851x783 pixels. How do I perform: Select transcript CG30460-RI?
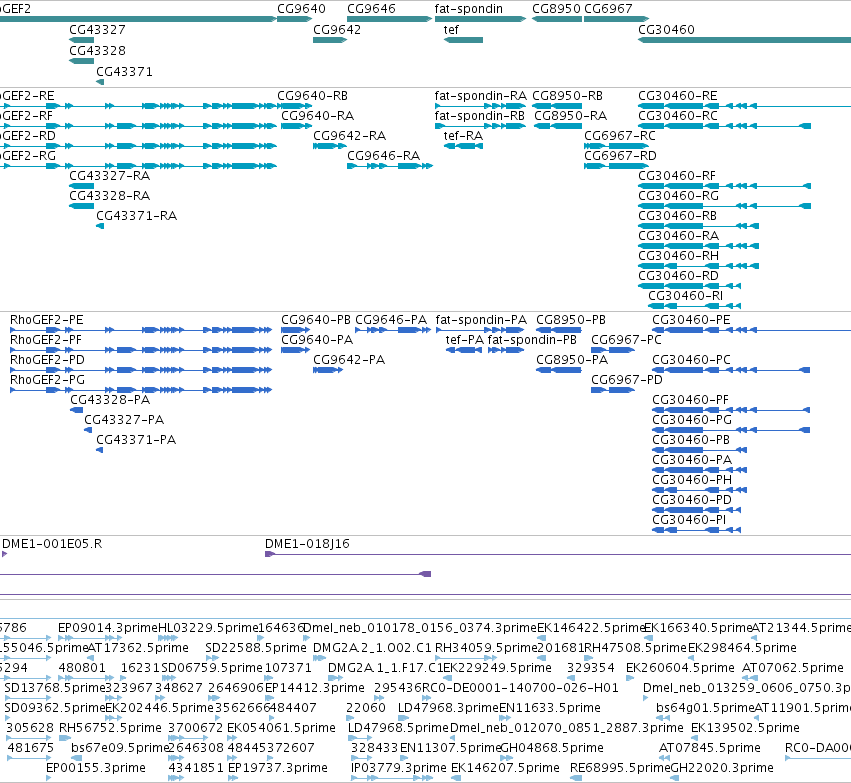pyautogui.click(x=685, y=296)
